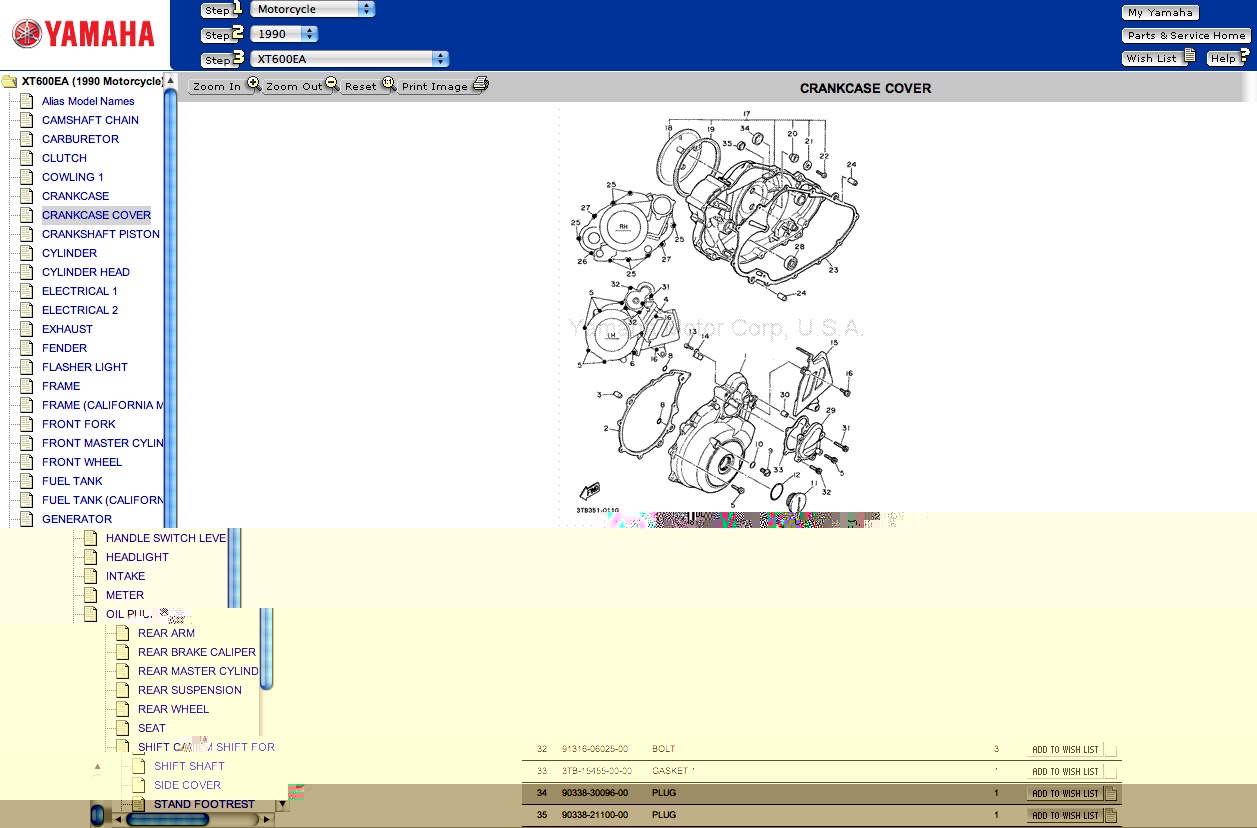Click the tree panel horizontal scrollbar thumb
The image size is (1257, 828).
pyautogui.click(x=167, y=819)
